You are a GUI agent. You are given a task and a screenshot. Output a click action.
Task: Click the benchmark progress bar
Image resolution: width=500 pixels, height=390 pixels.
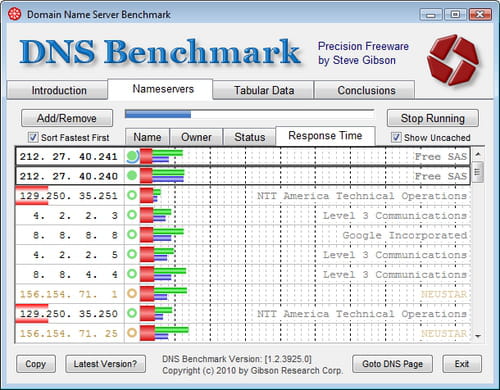coord(249,114)
